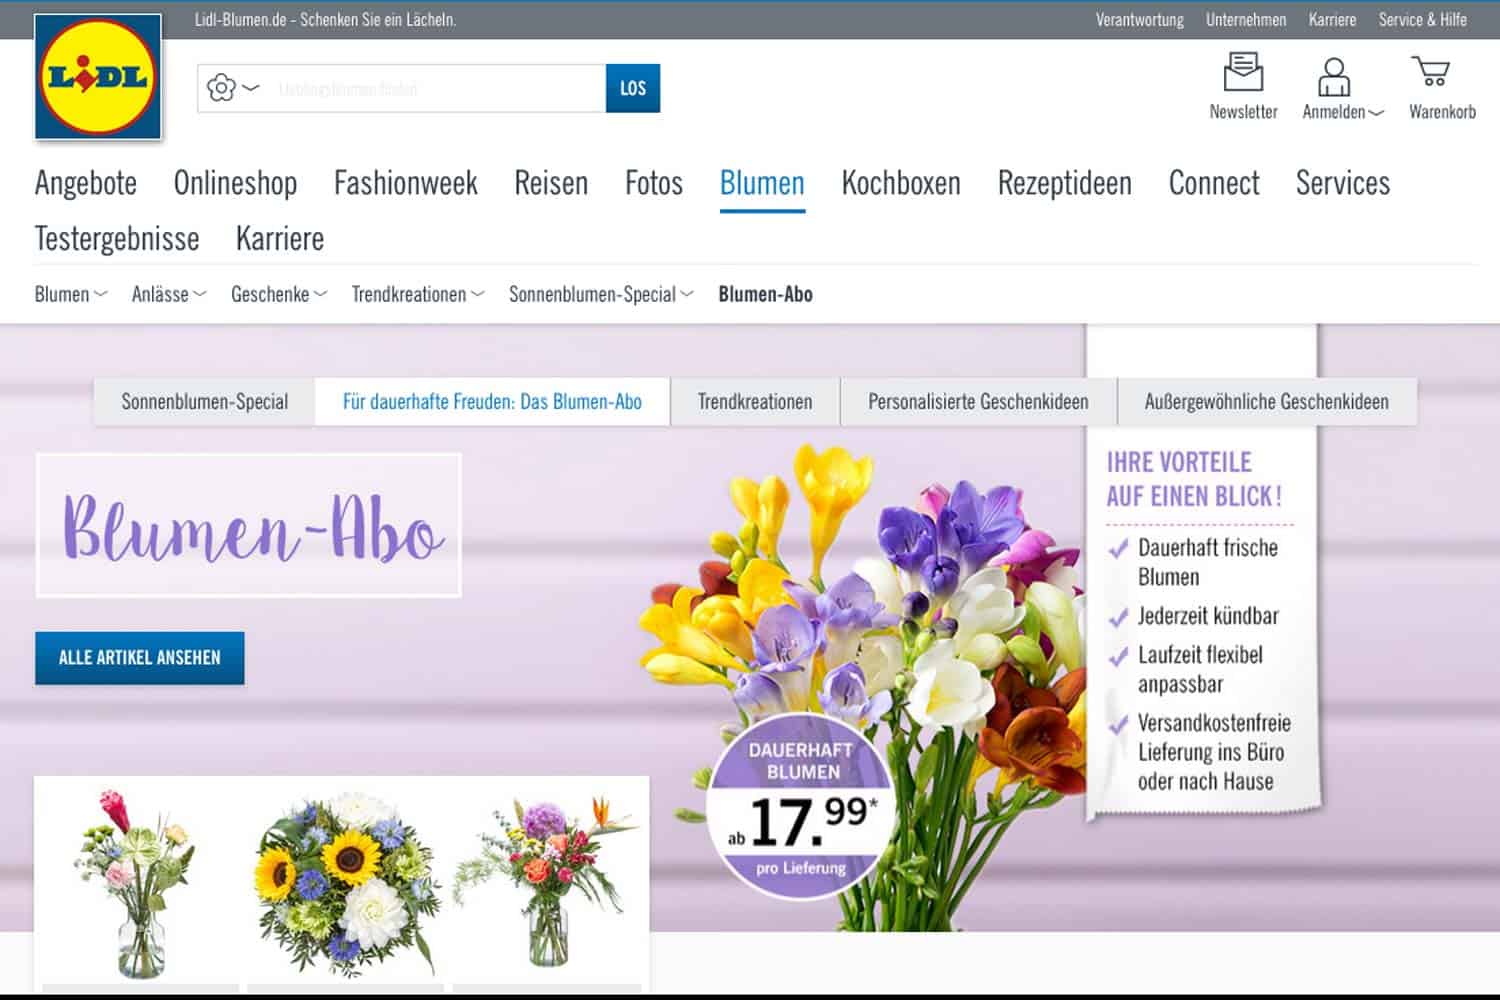Open Unternehmen link in top bar

[1246, 20]
